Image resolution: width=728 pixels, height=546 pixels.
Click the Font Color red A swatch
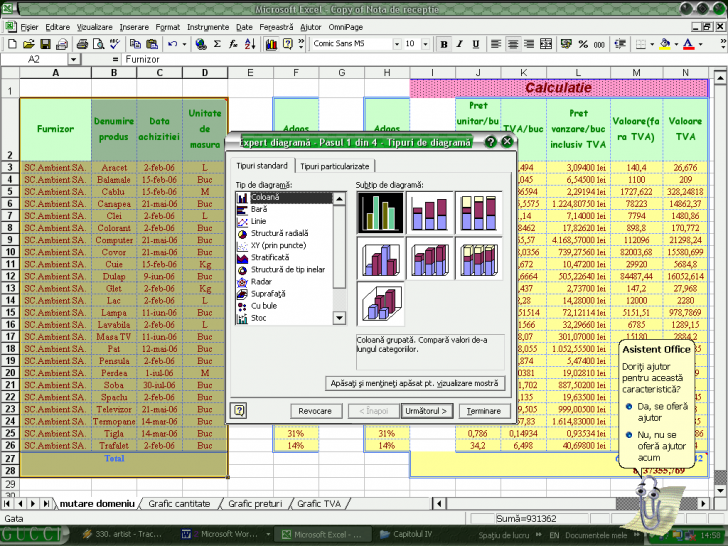pos(689,44)
